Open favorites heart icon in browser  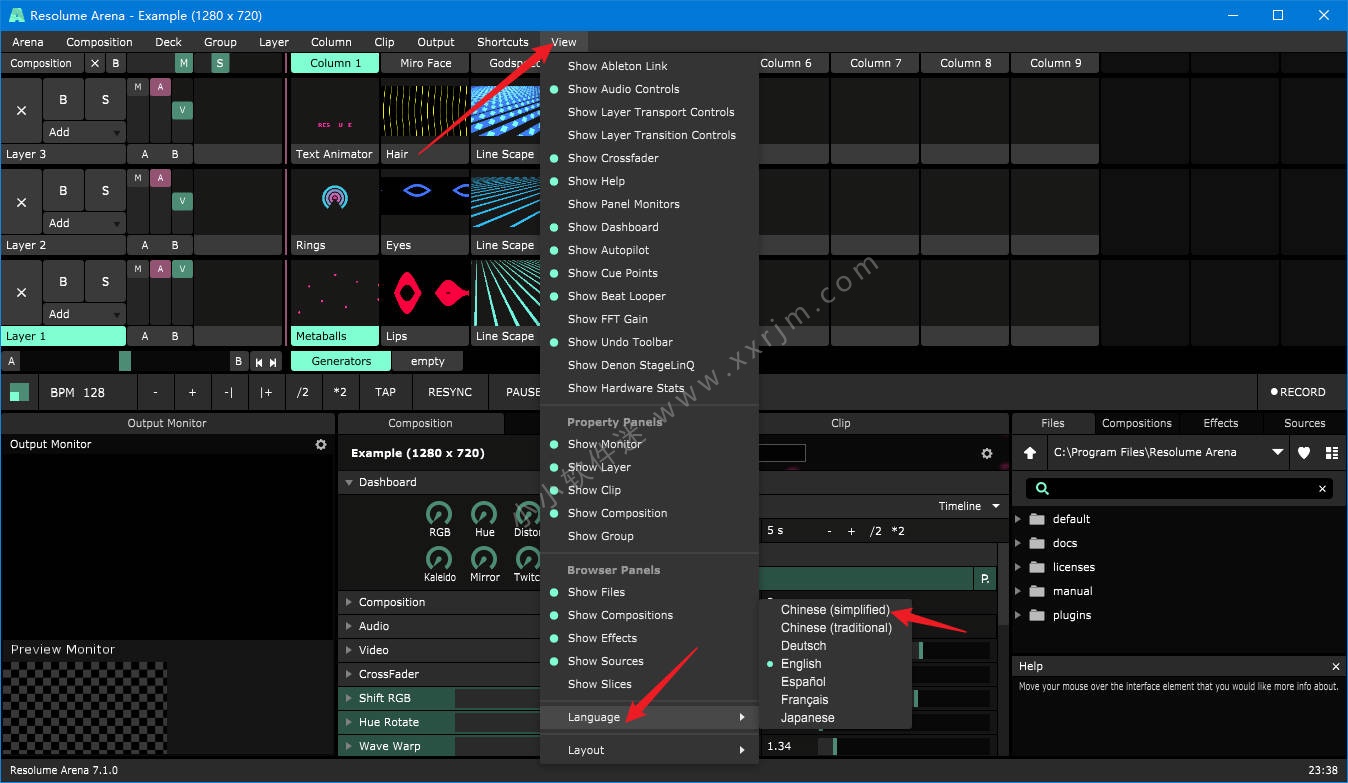click(x=1304, y=453)
